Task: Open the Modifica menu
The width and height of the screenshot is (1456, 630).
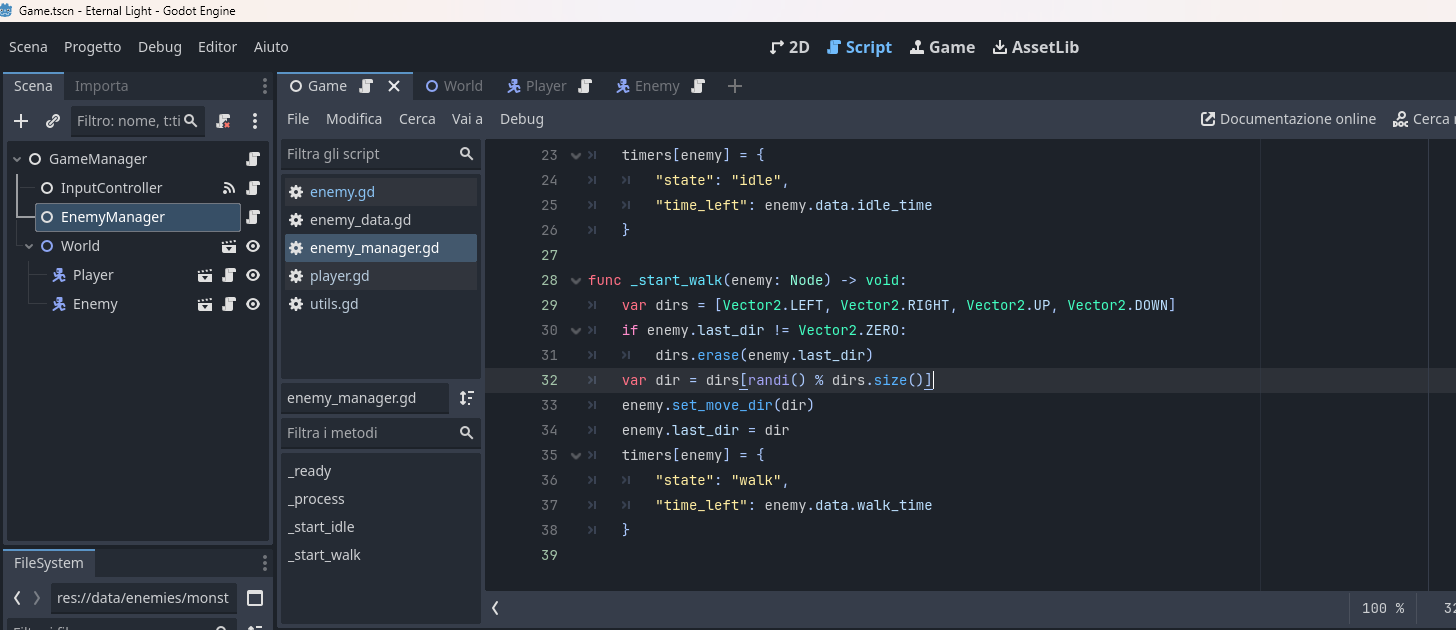Action: (354, 119)
